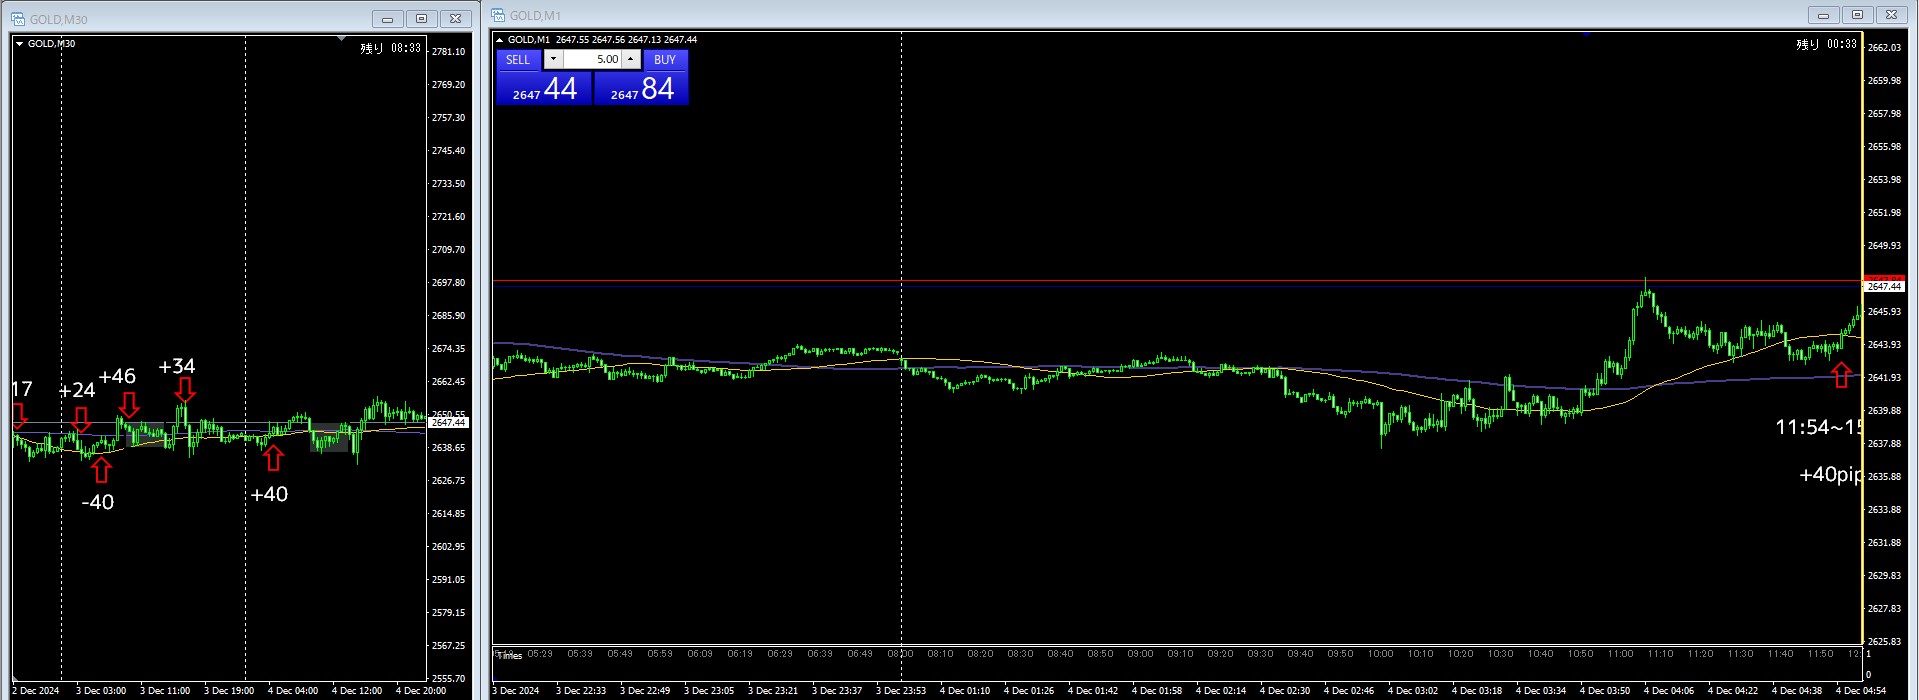Increase lot volume with up arrow
1919x700 pixels.
[630, 60]
